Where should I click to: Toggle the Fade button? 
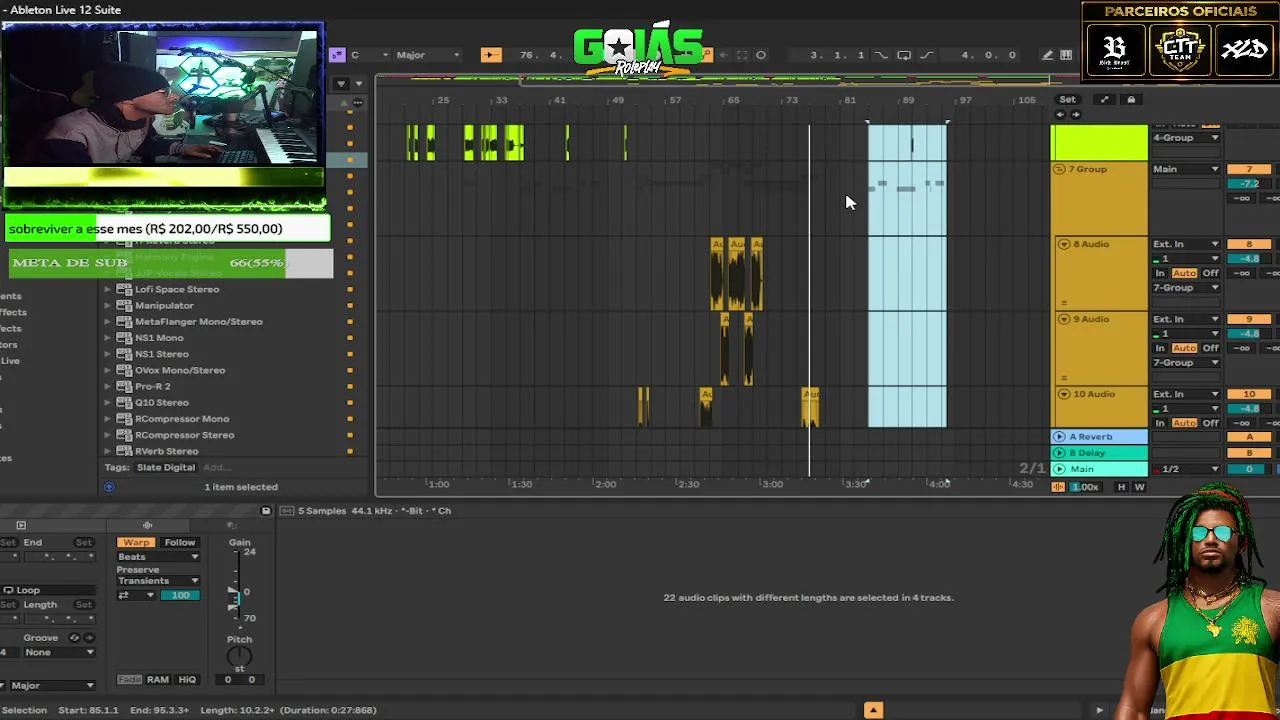(130, 680)
